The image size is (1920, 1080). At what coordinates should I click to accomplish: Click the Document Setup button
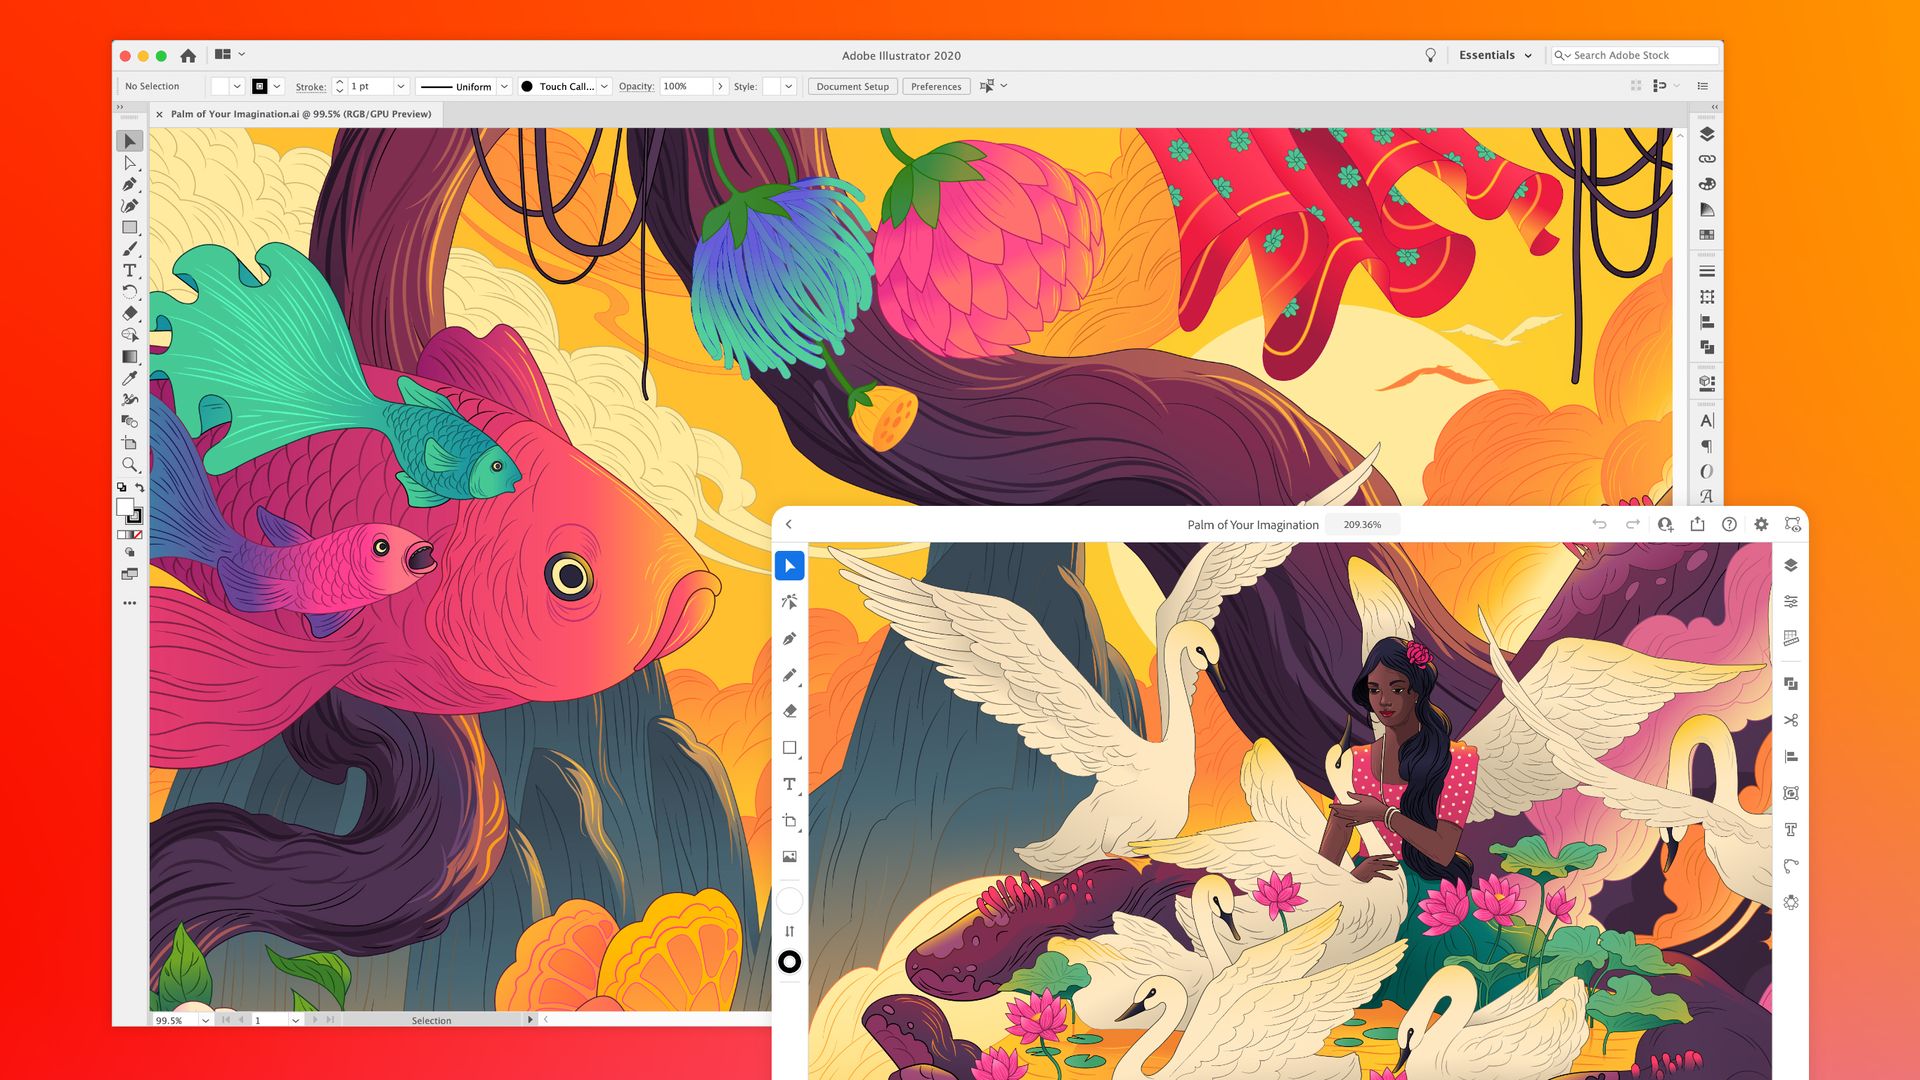click(852, 86)
